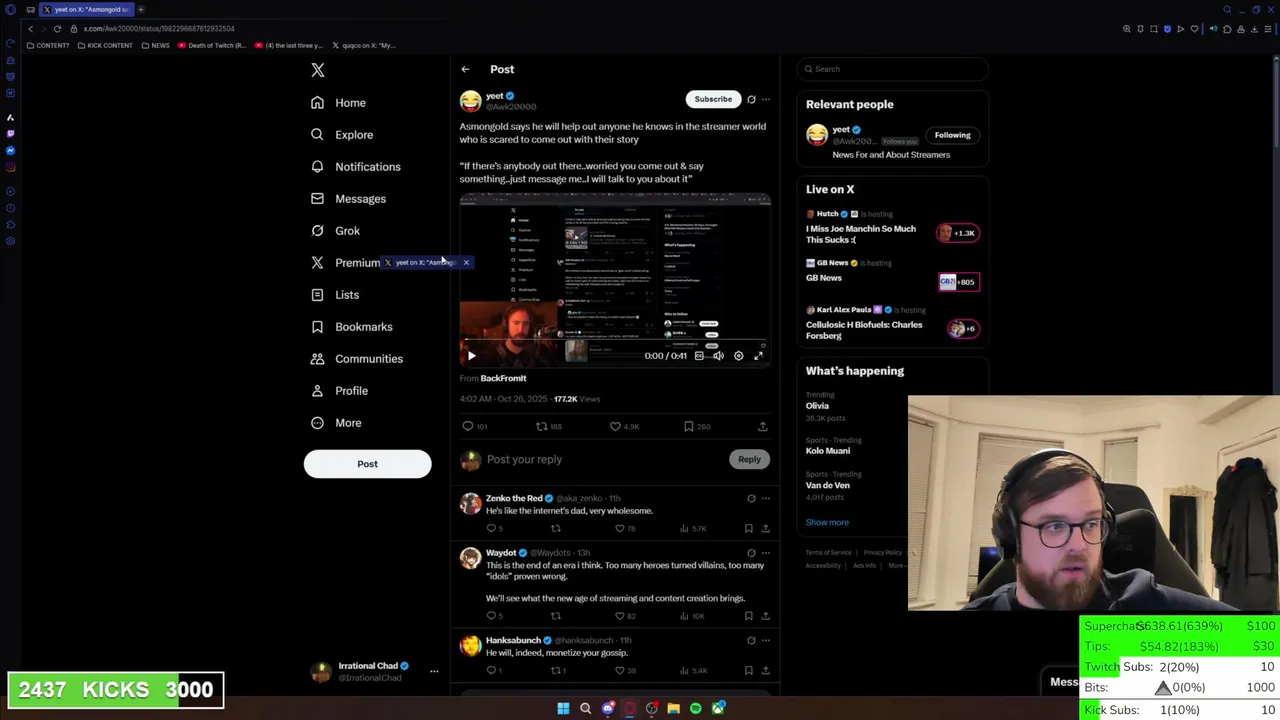Open Lists in the sidebar
Screen dimensions: 1280x720
click(334, 295)
